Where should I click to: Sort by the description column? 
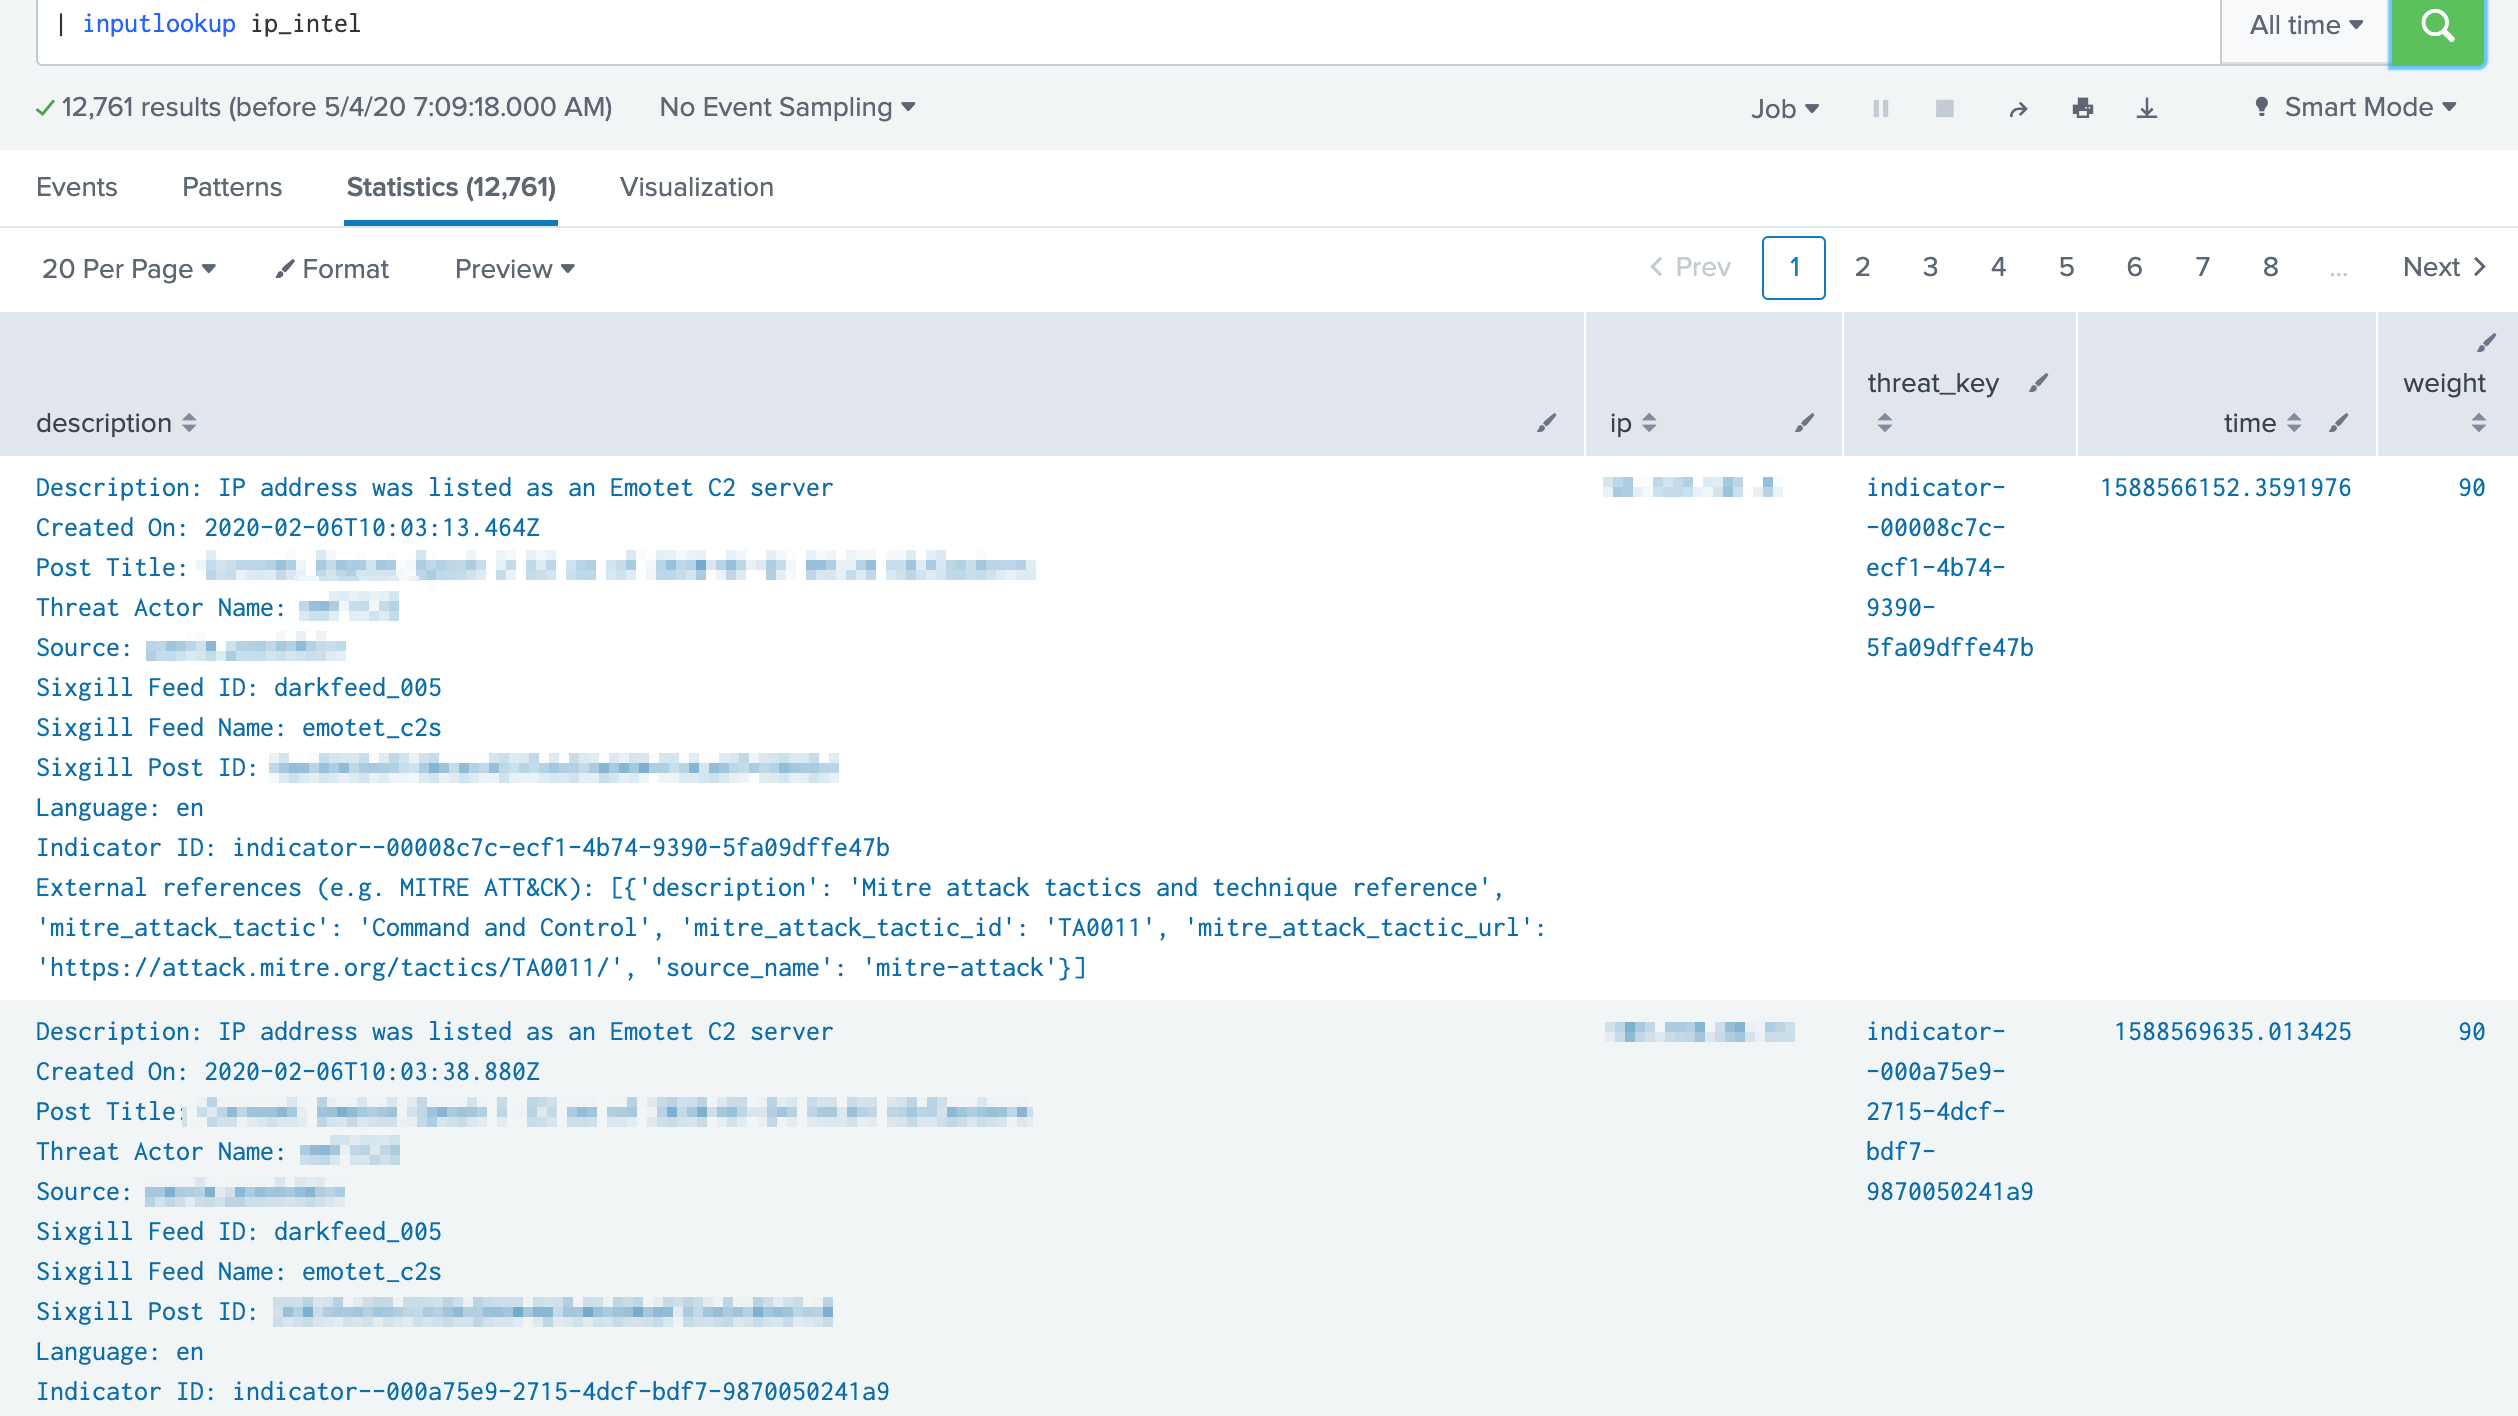coord(116,423)
